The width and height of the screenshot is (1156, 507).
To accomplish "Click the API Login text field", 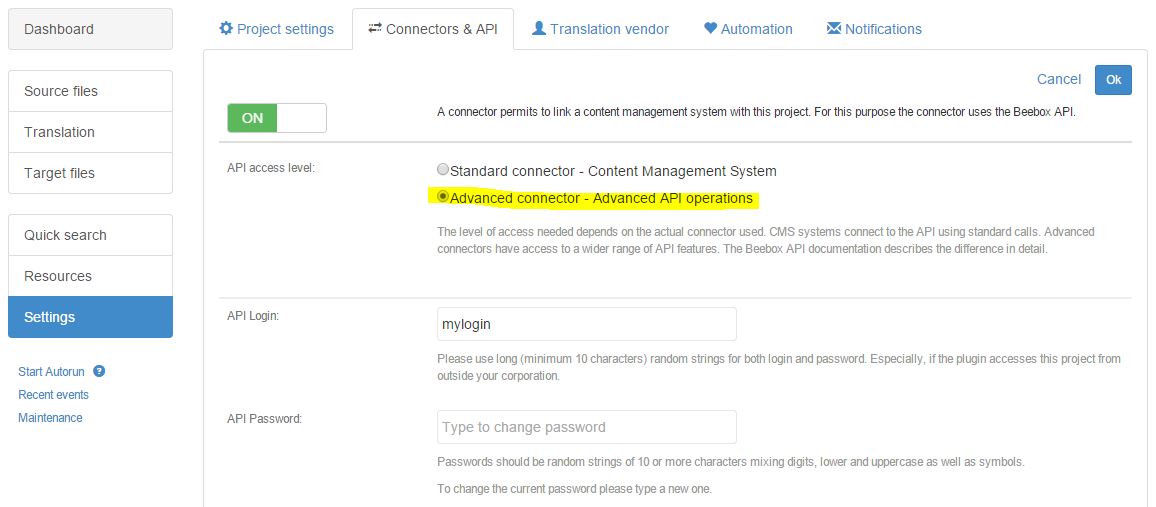I will point(587,324).
